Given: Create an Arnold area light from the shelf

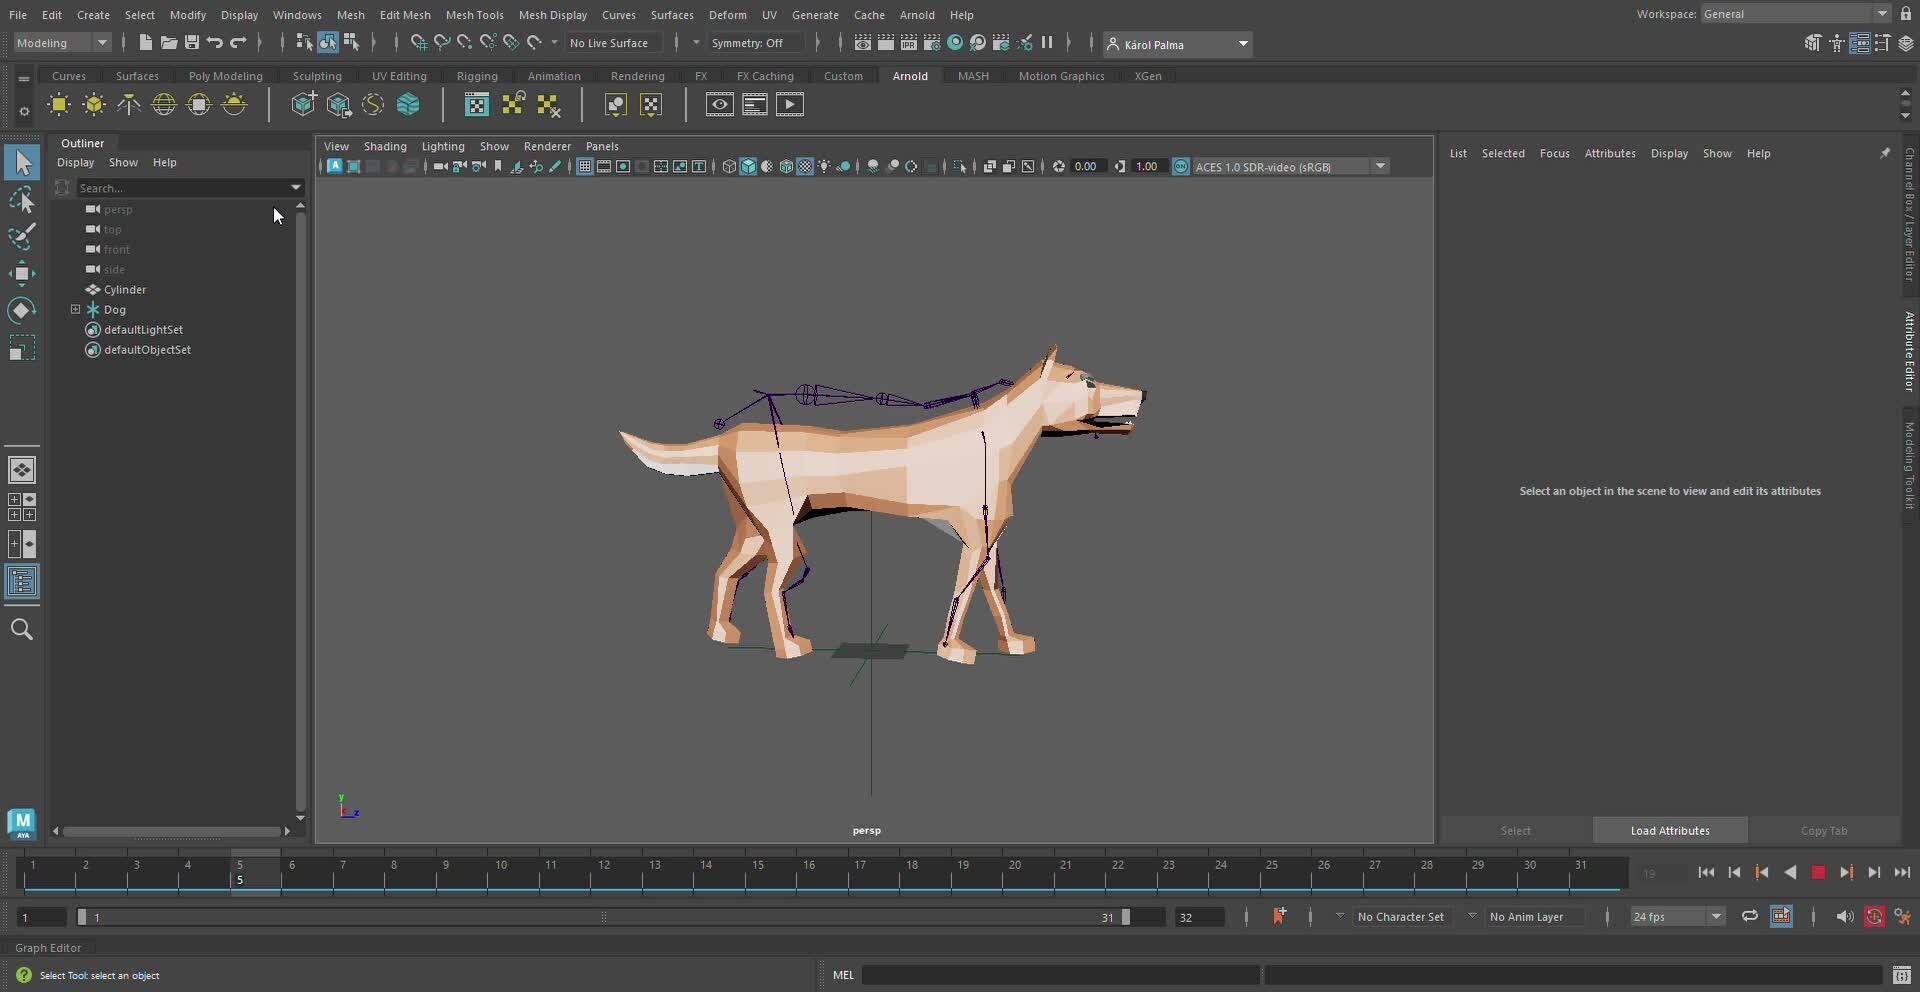Looking at the screenshot, I should [59, 104].
